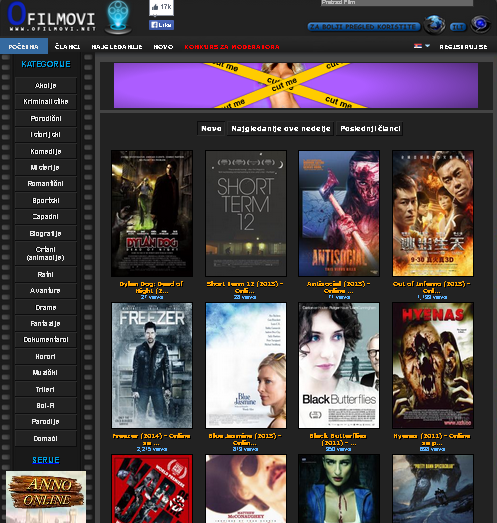The image size is (497, 523).
Task: Click the glowing film reel icon
Action: coord(118,17)
